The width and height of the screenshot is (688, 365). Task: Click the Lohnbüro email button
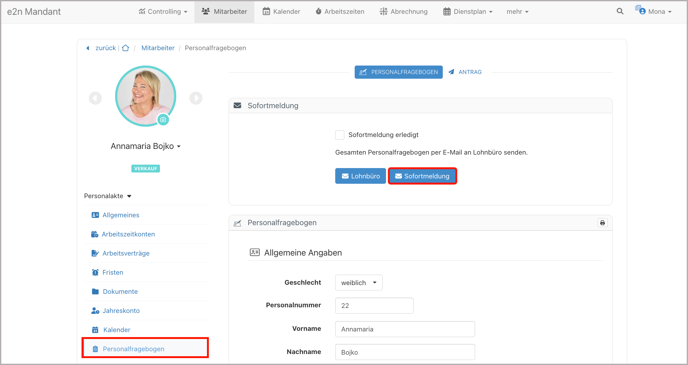(361, 176)
